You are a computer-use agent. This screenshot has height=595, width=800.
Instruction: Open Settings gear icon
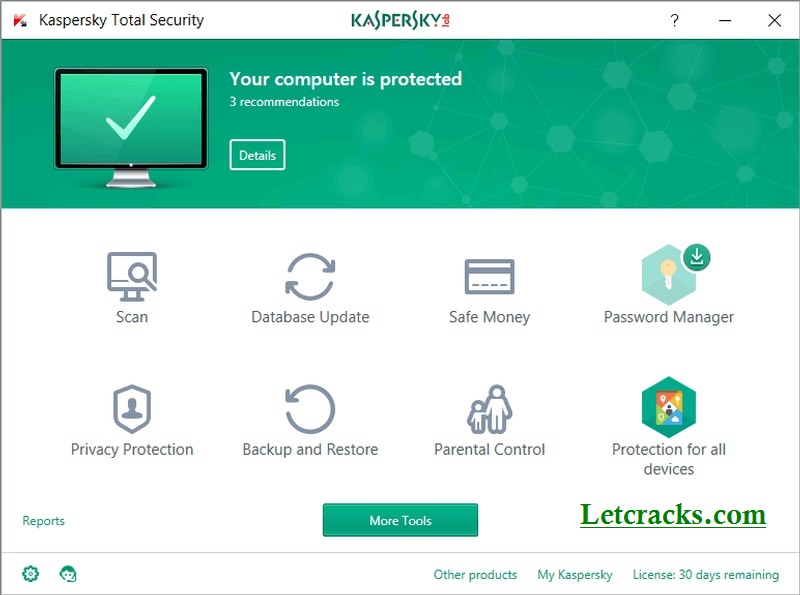[31, 574]
